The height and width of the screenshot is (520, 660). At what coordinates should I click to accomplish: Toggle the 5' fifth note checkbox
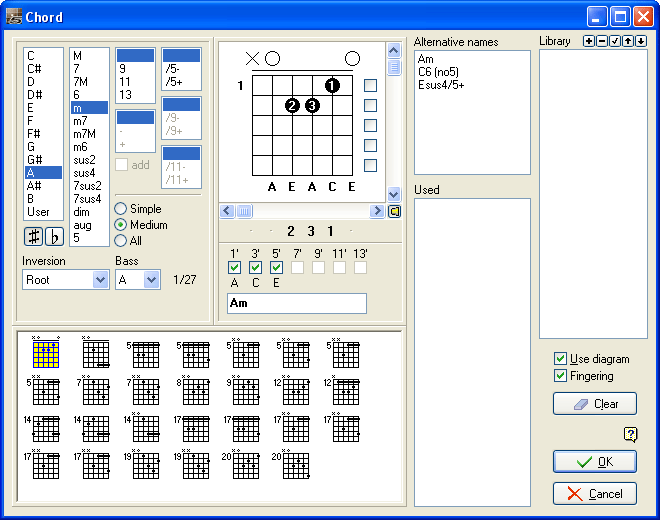pos(276,267)
